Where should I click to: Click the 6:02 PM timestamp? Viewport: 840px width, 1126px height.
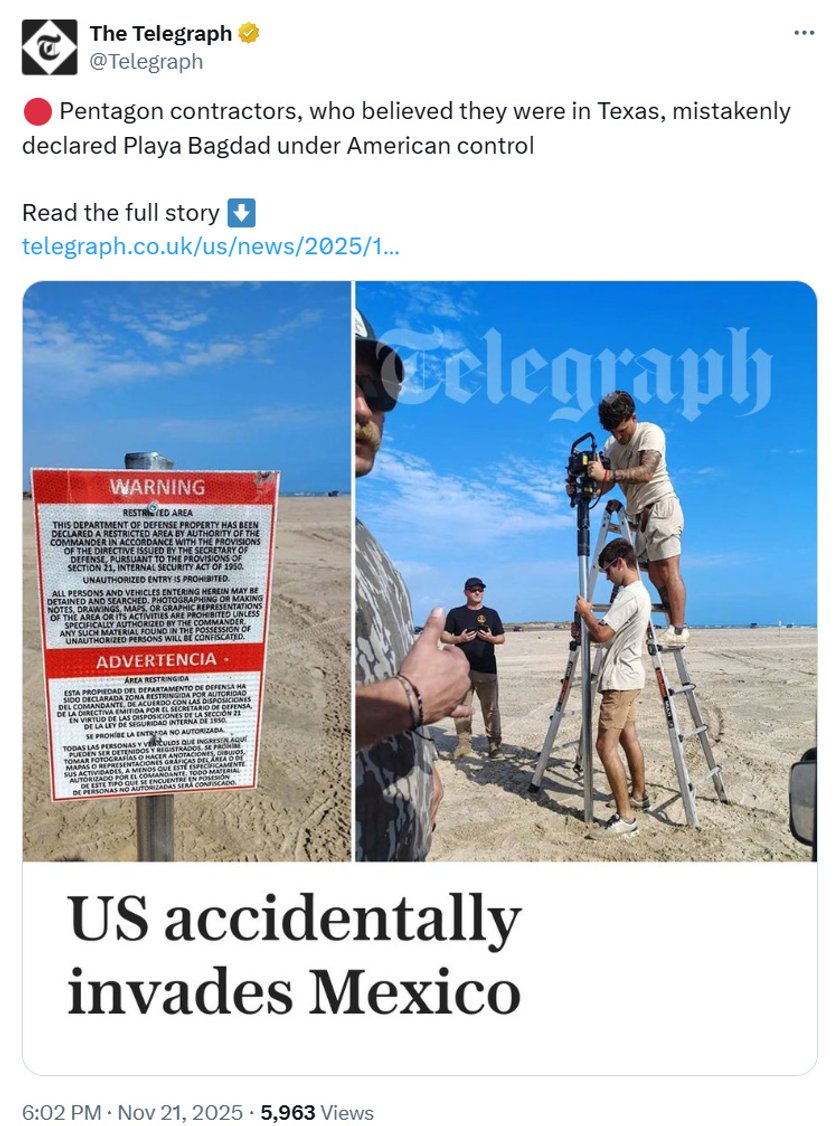[61, 1112]
